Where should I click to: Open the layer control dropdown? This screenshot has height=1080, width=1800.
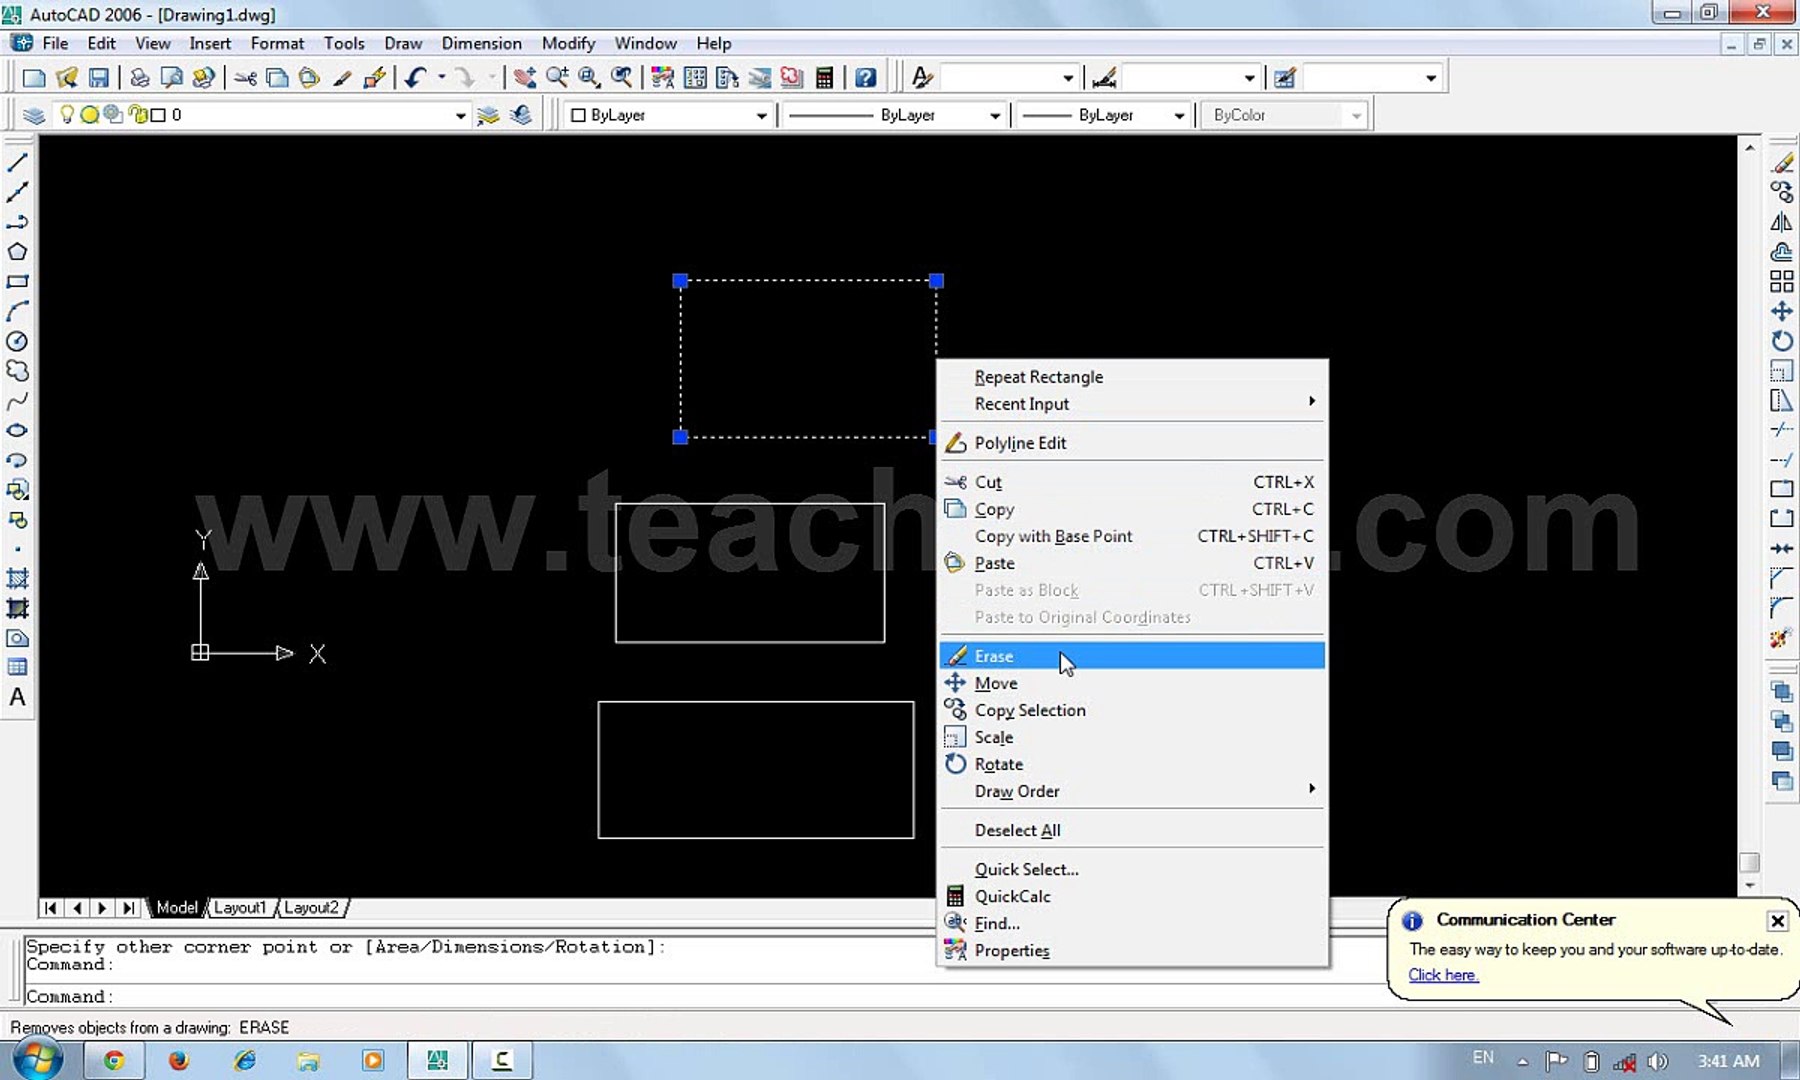459,115
